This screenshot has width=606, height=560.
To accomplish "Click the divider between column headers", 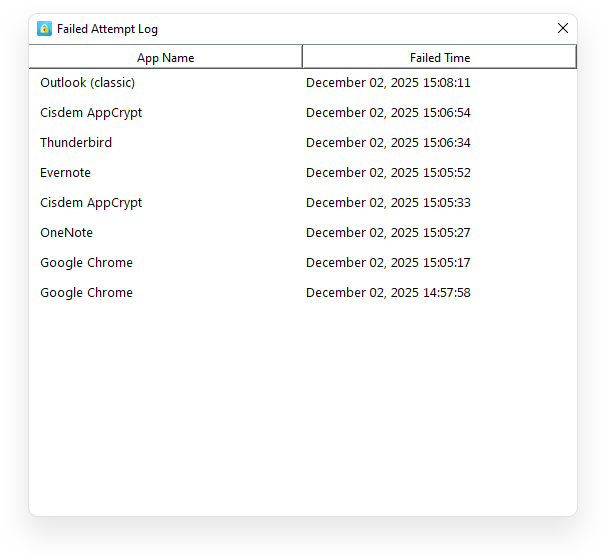I will [x=302, y=57].
